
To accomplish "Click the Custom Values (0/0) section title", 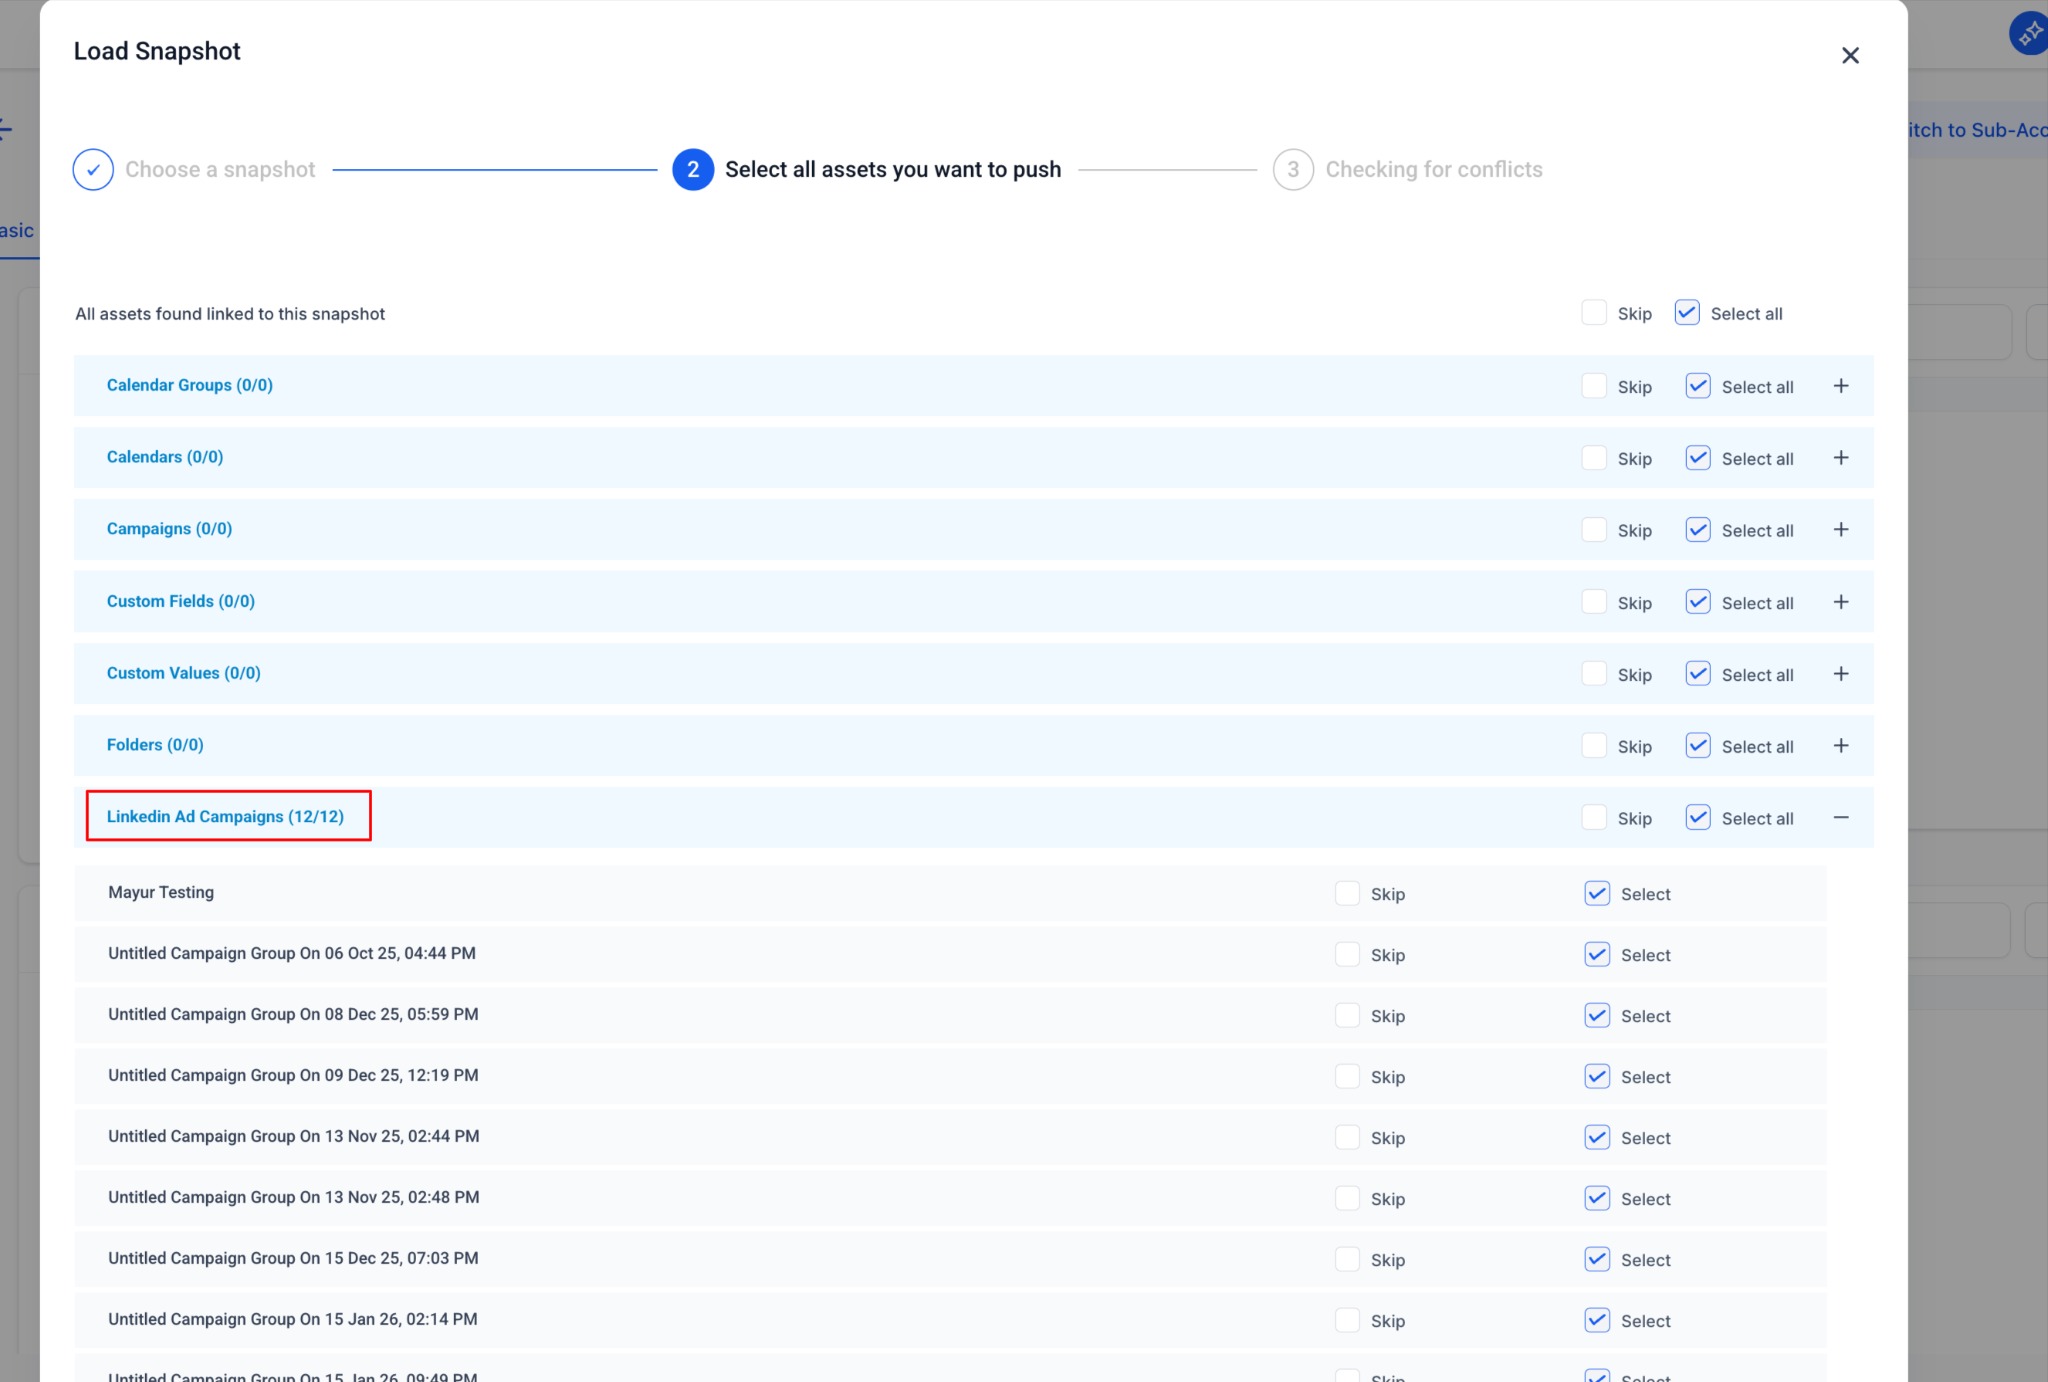I will click(183, 673).
